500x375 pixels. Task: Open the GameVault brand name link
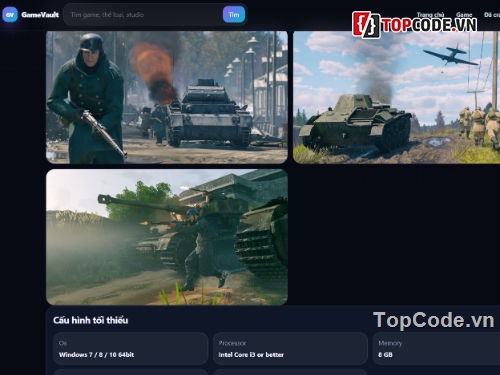pos(40,15)
